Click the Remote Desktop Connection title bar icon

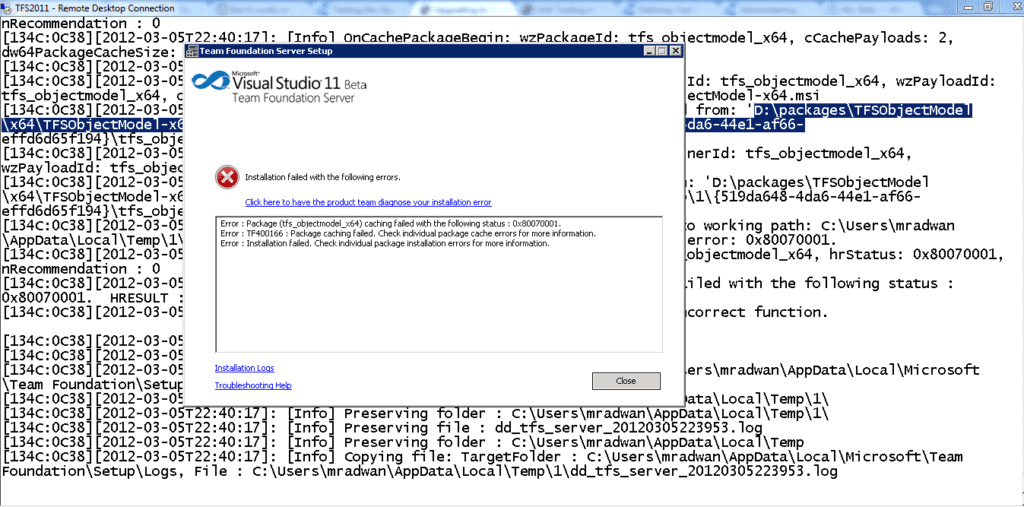[x=8, y=8]
